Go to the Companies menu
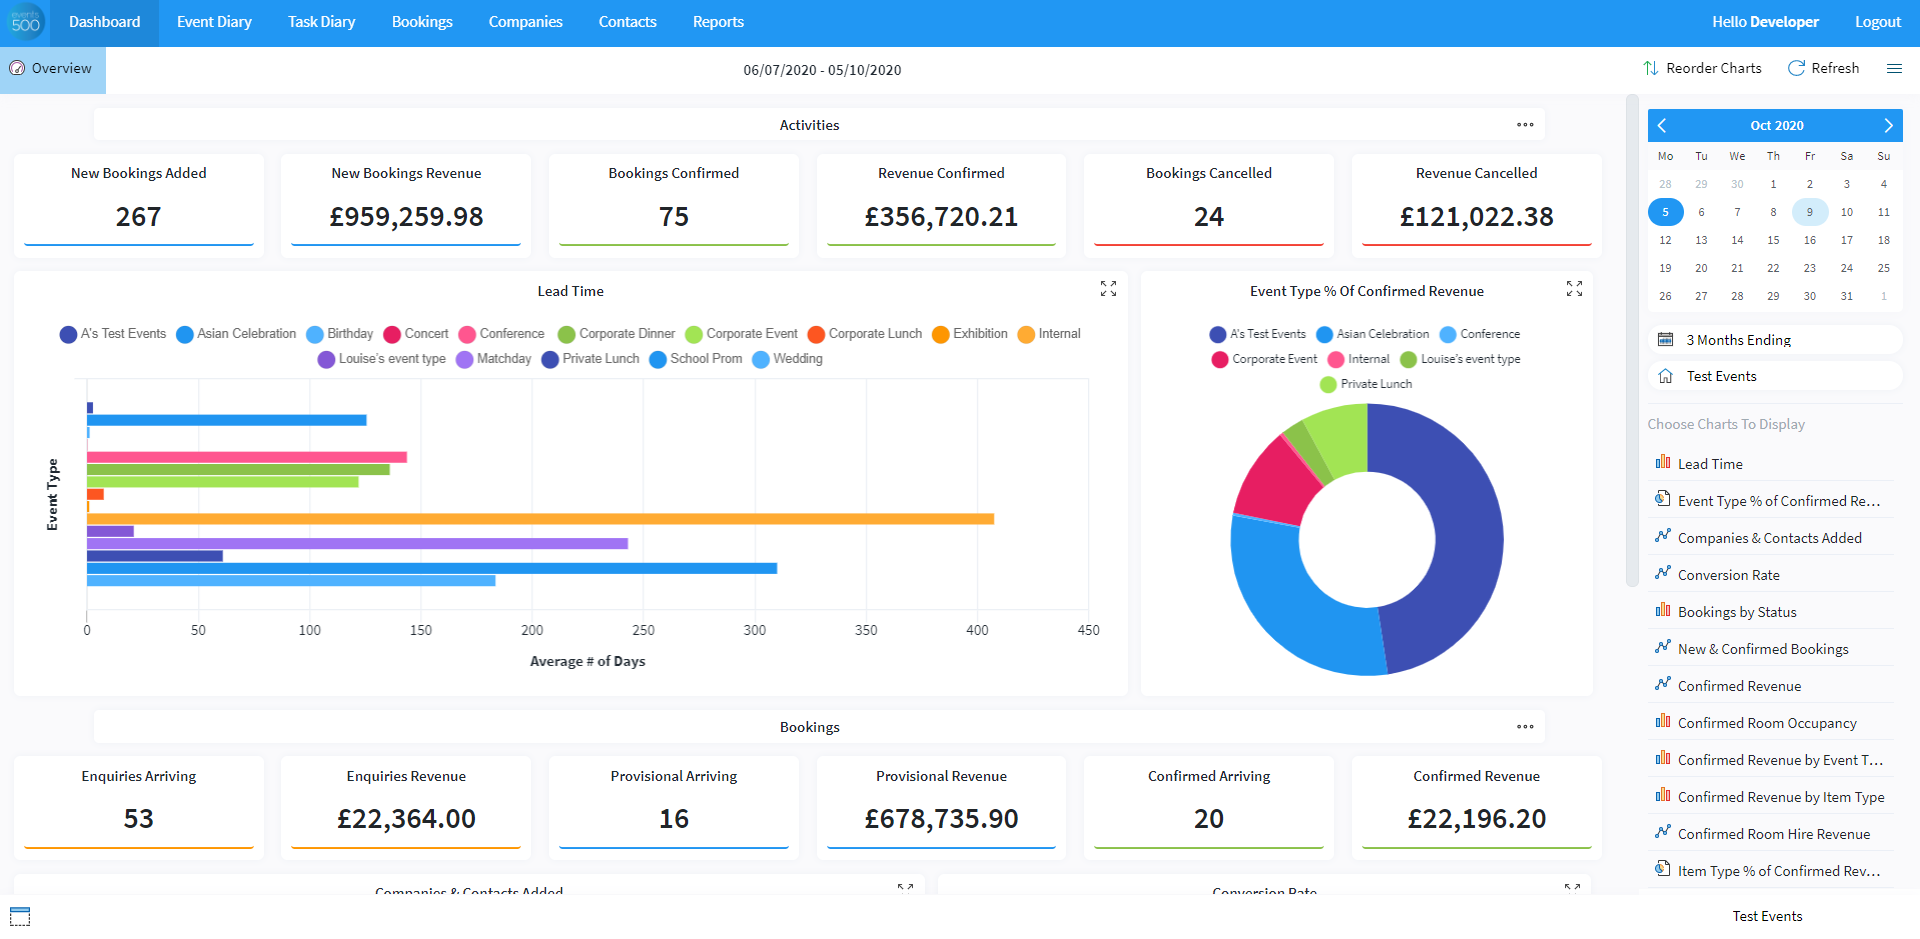 coord(526,22)
